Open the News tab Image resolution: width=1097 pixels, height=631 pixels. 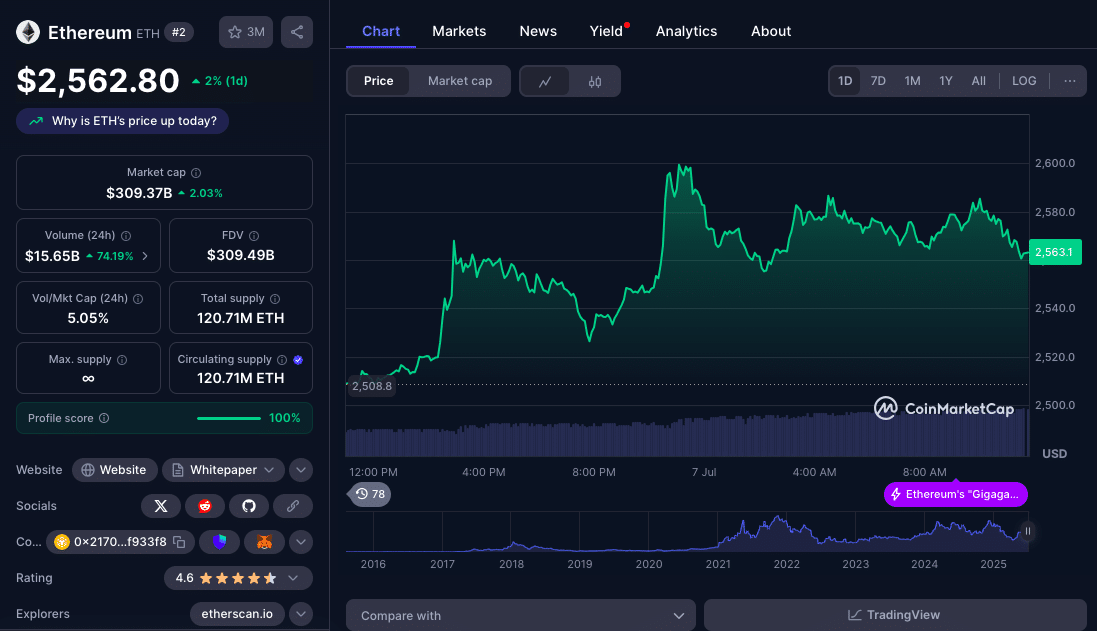click(x=538, y=31)
